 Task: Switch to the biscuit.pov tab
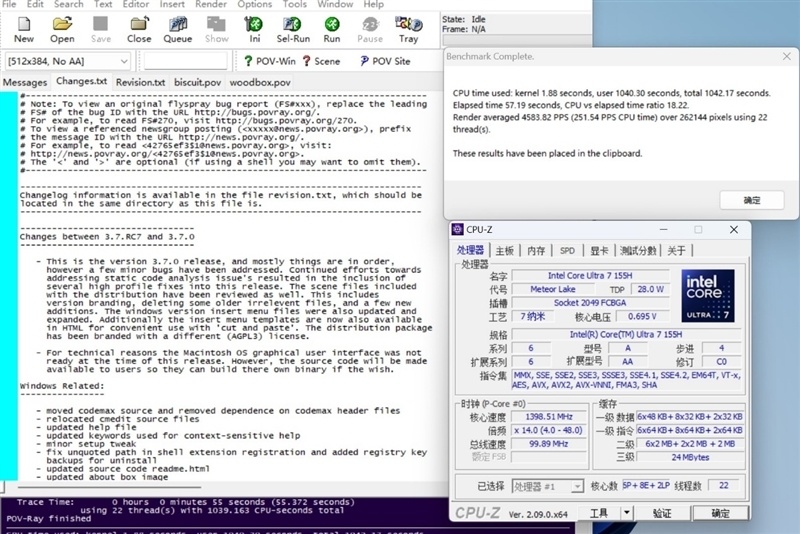coord(197,82)
